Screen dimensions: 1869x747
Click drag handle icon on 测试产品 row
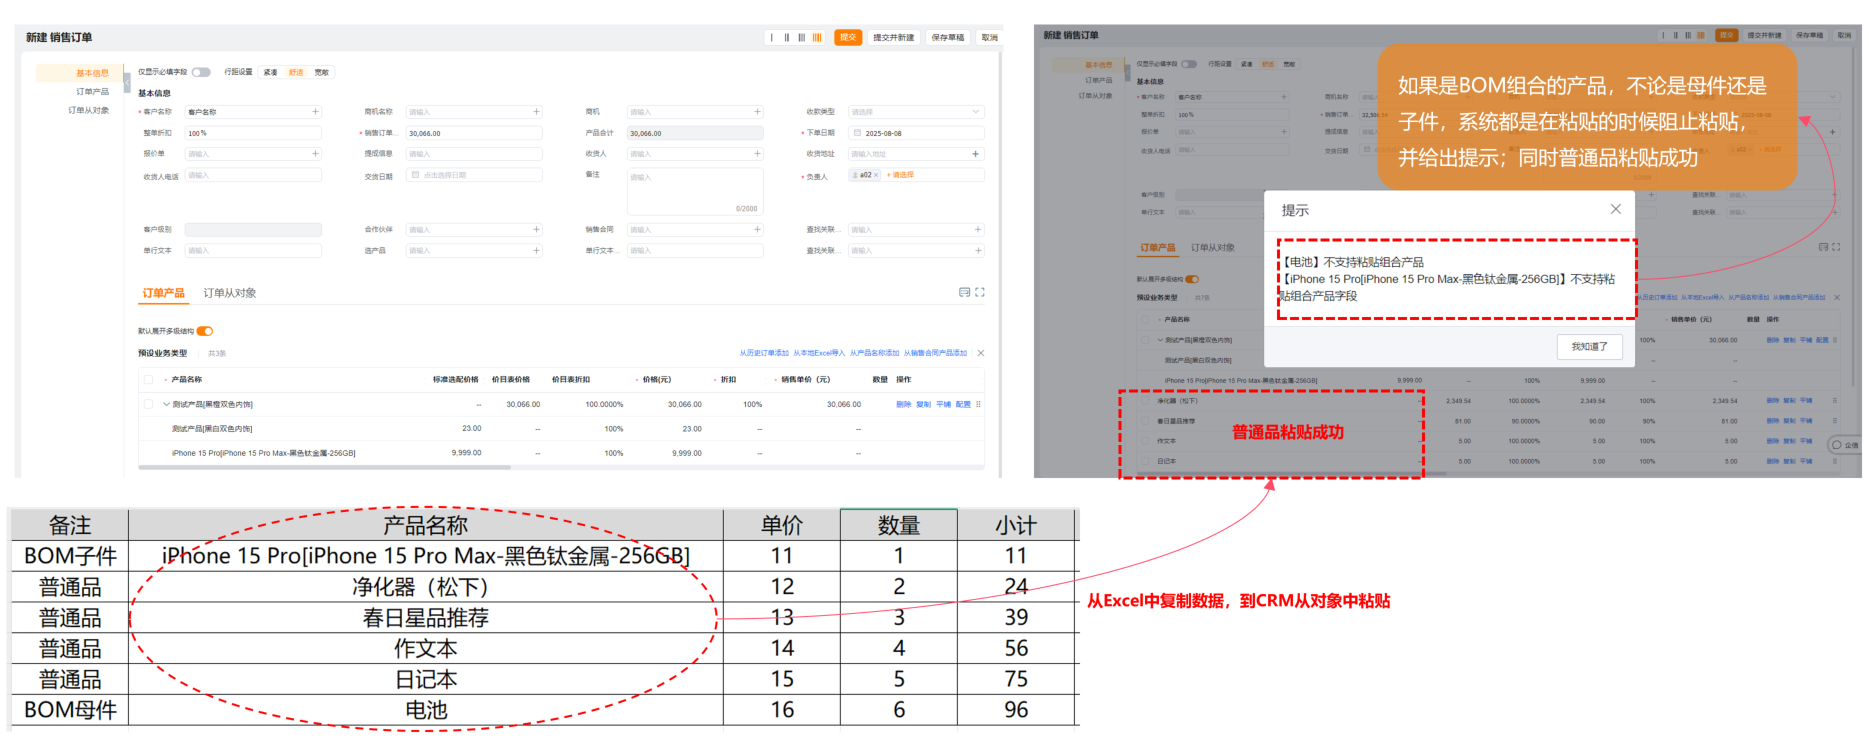pos(978,405)
